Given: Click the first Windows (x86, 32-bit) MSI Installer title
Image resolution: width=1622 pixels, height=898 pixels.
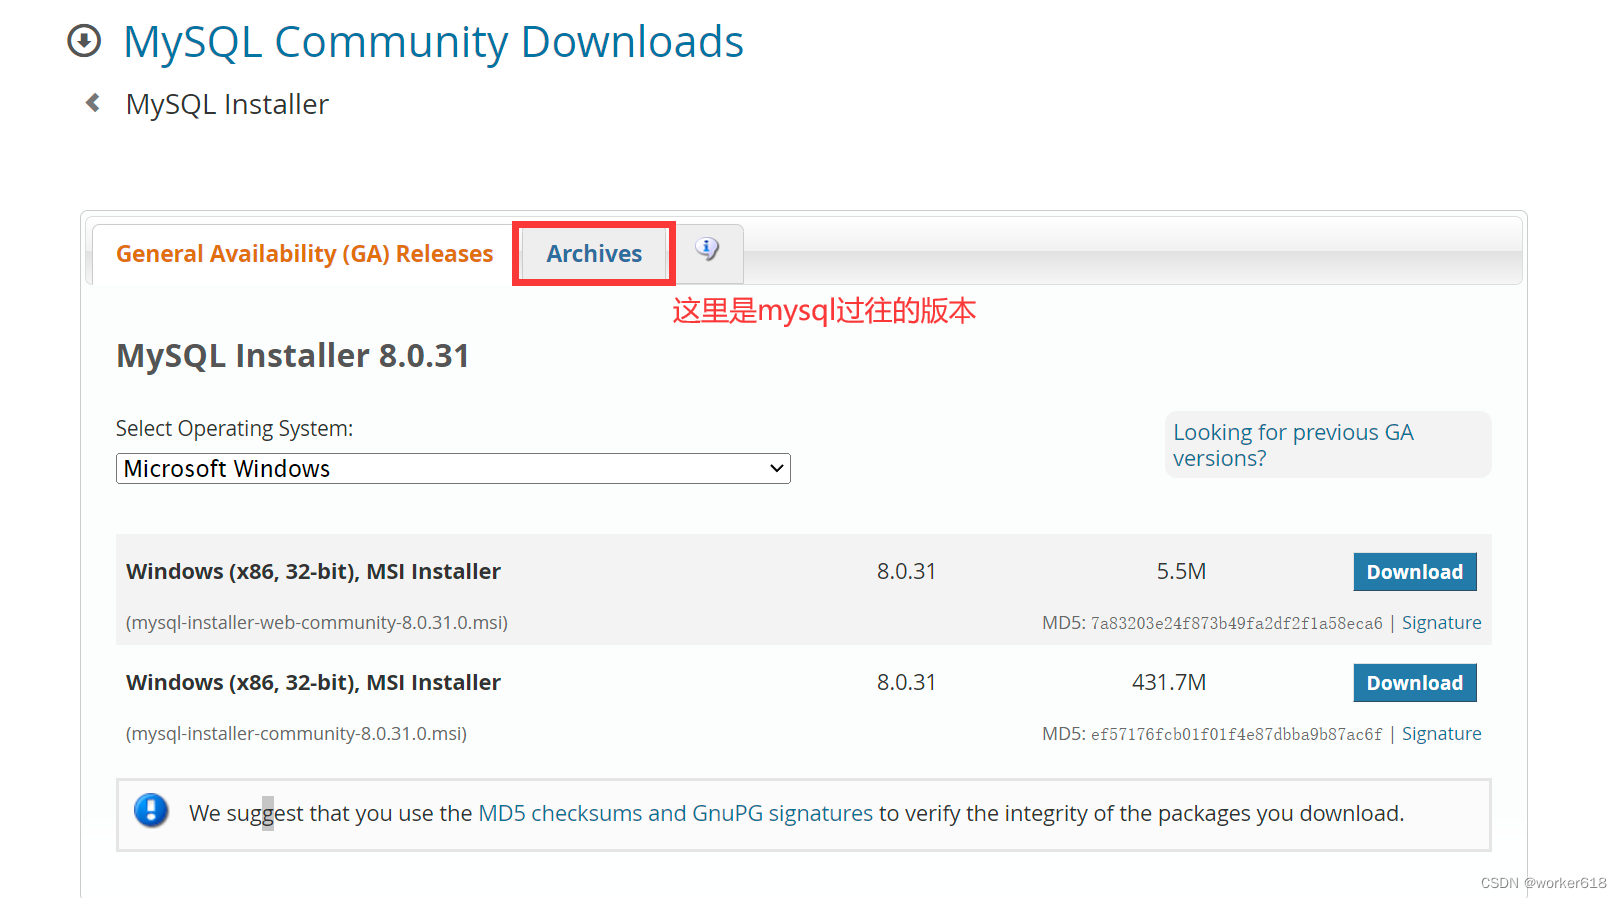Looking at the screenshot, I should coord(313,572).
